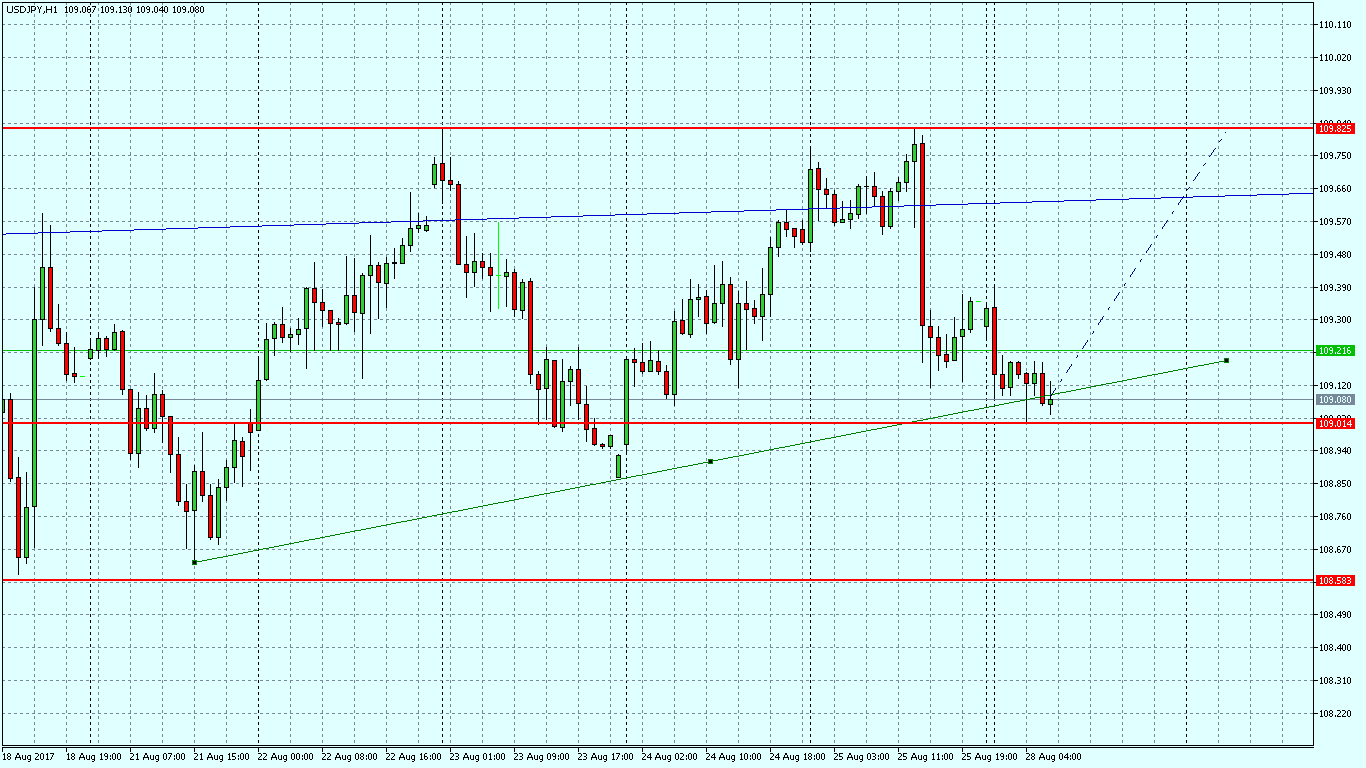Select the red 109.014 price label

pyautogui.click(x=1335, y=423)
